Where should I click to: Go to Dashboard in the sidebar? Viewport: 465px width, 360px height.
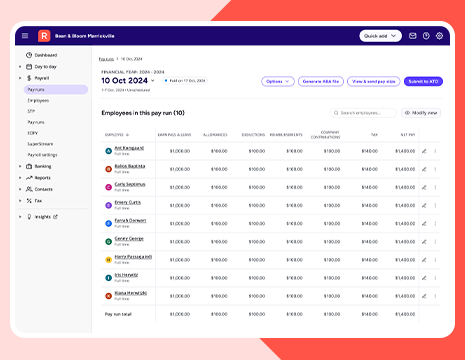tap(46, 55)
